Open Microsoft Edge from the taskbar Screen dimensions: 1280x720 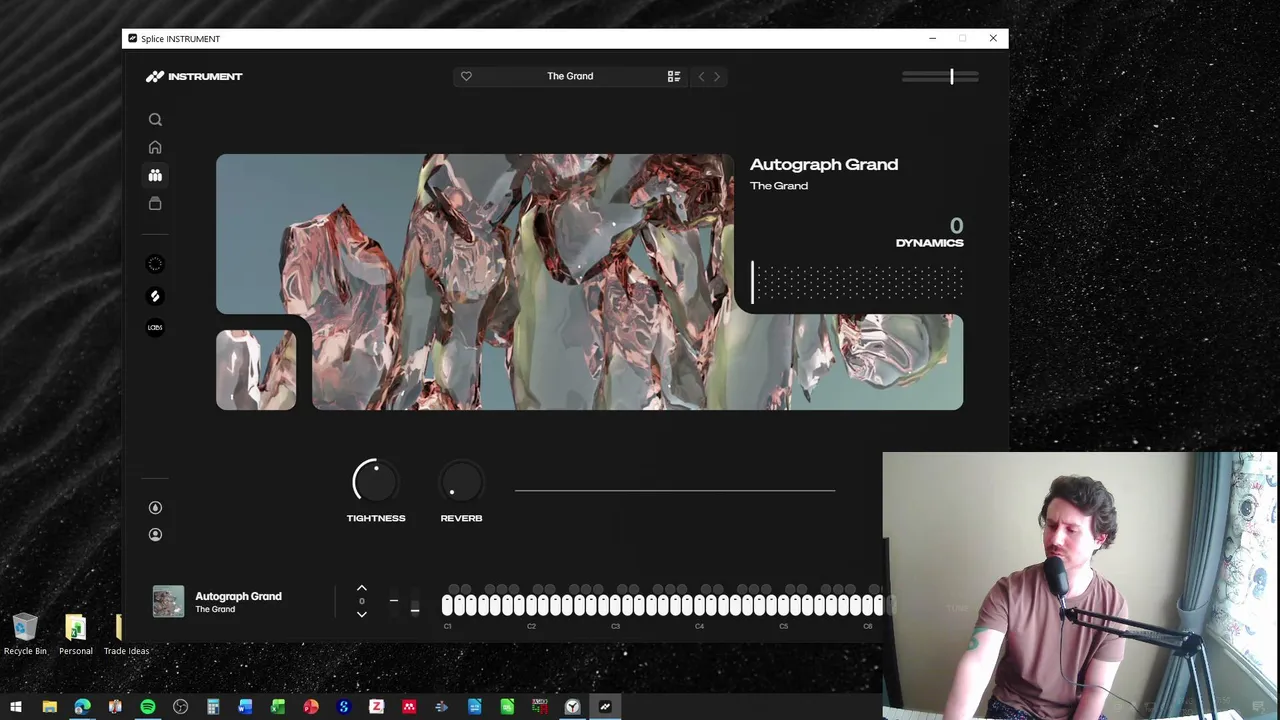click(x=82, y=707)
